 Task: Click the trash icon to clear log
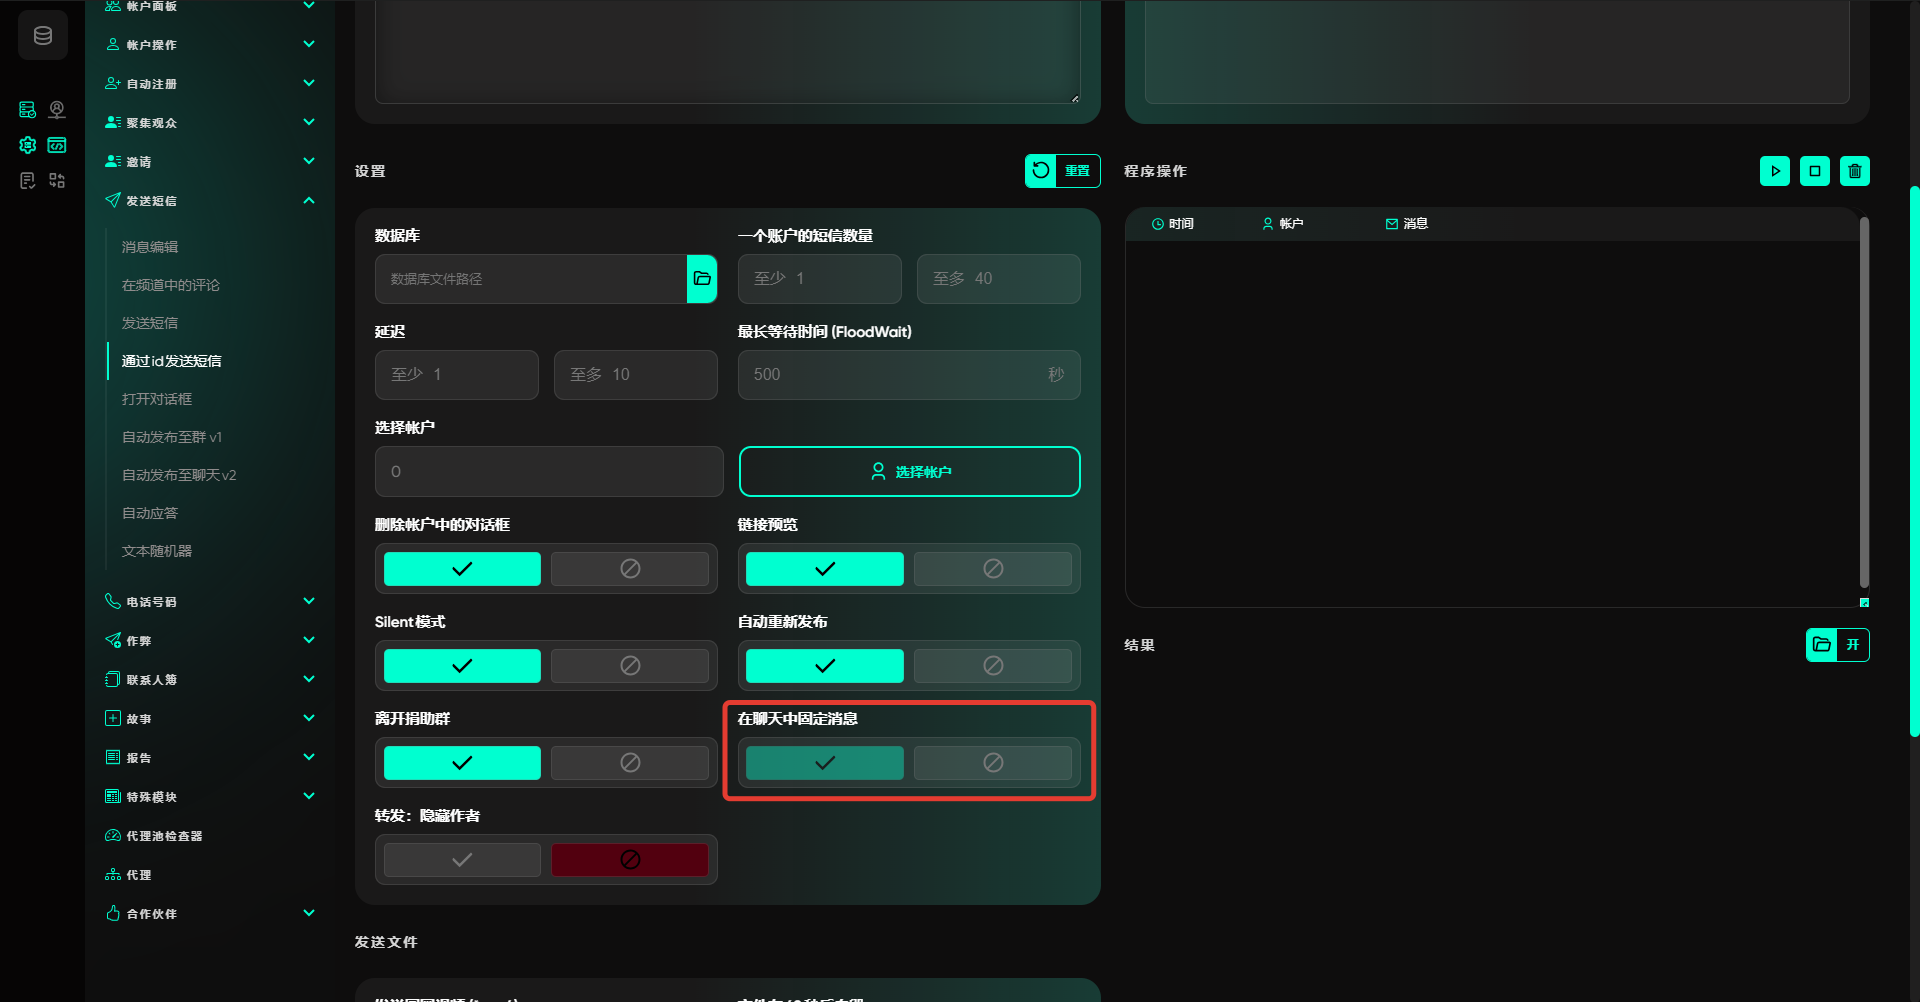[x=1854, y=171]
